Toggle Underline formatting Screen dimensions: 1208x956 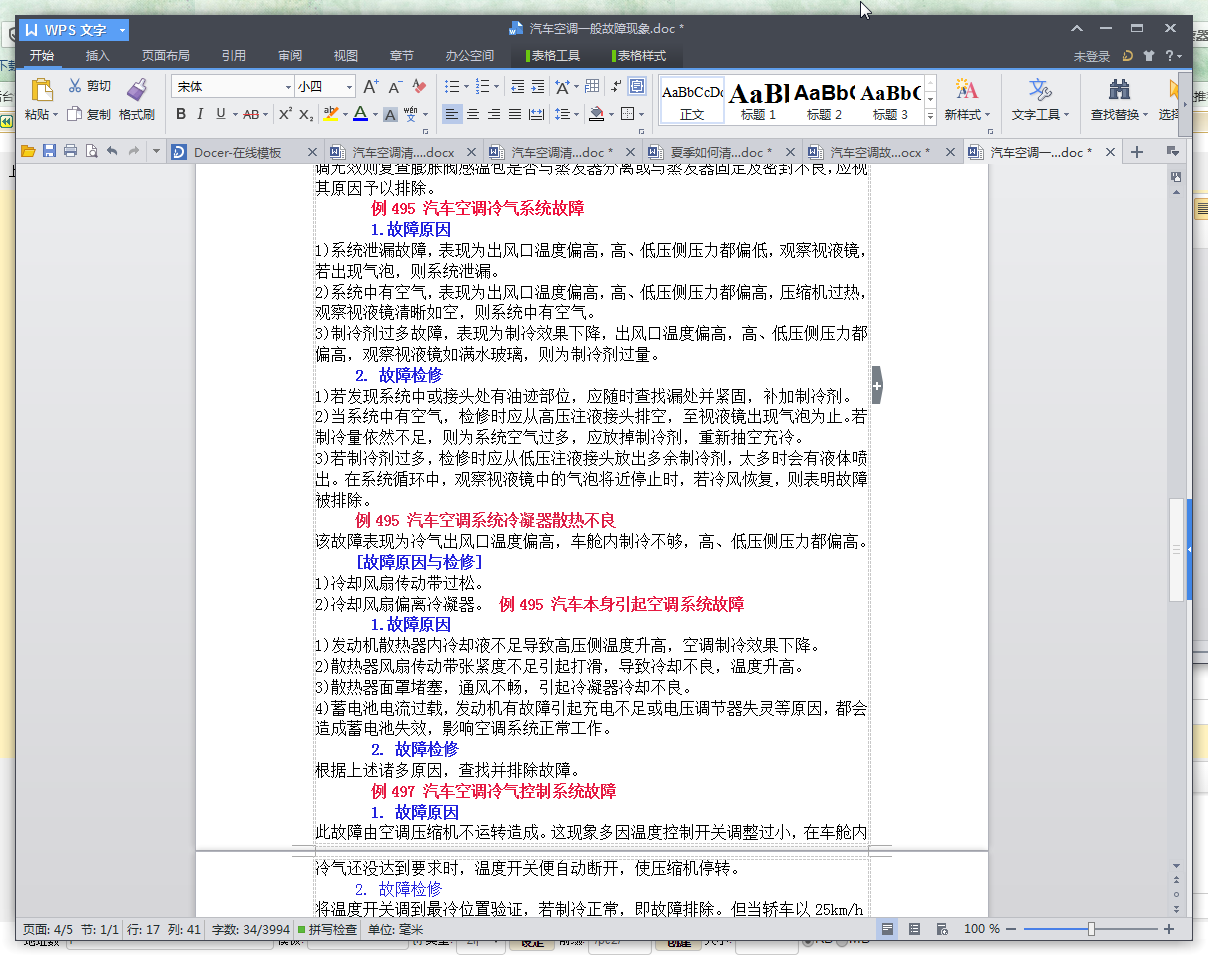[x=220, y=114]
